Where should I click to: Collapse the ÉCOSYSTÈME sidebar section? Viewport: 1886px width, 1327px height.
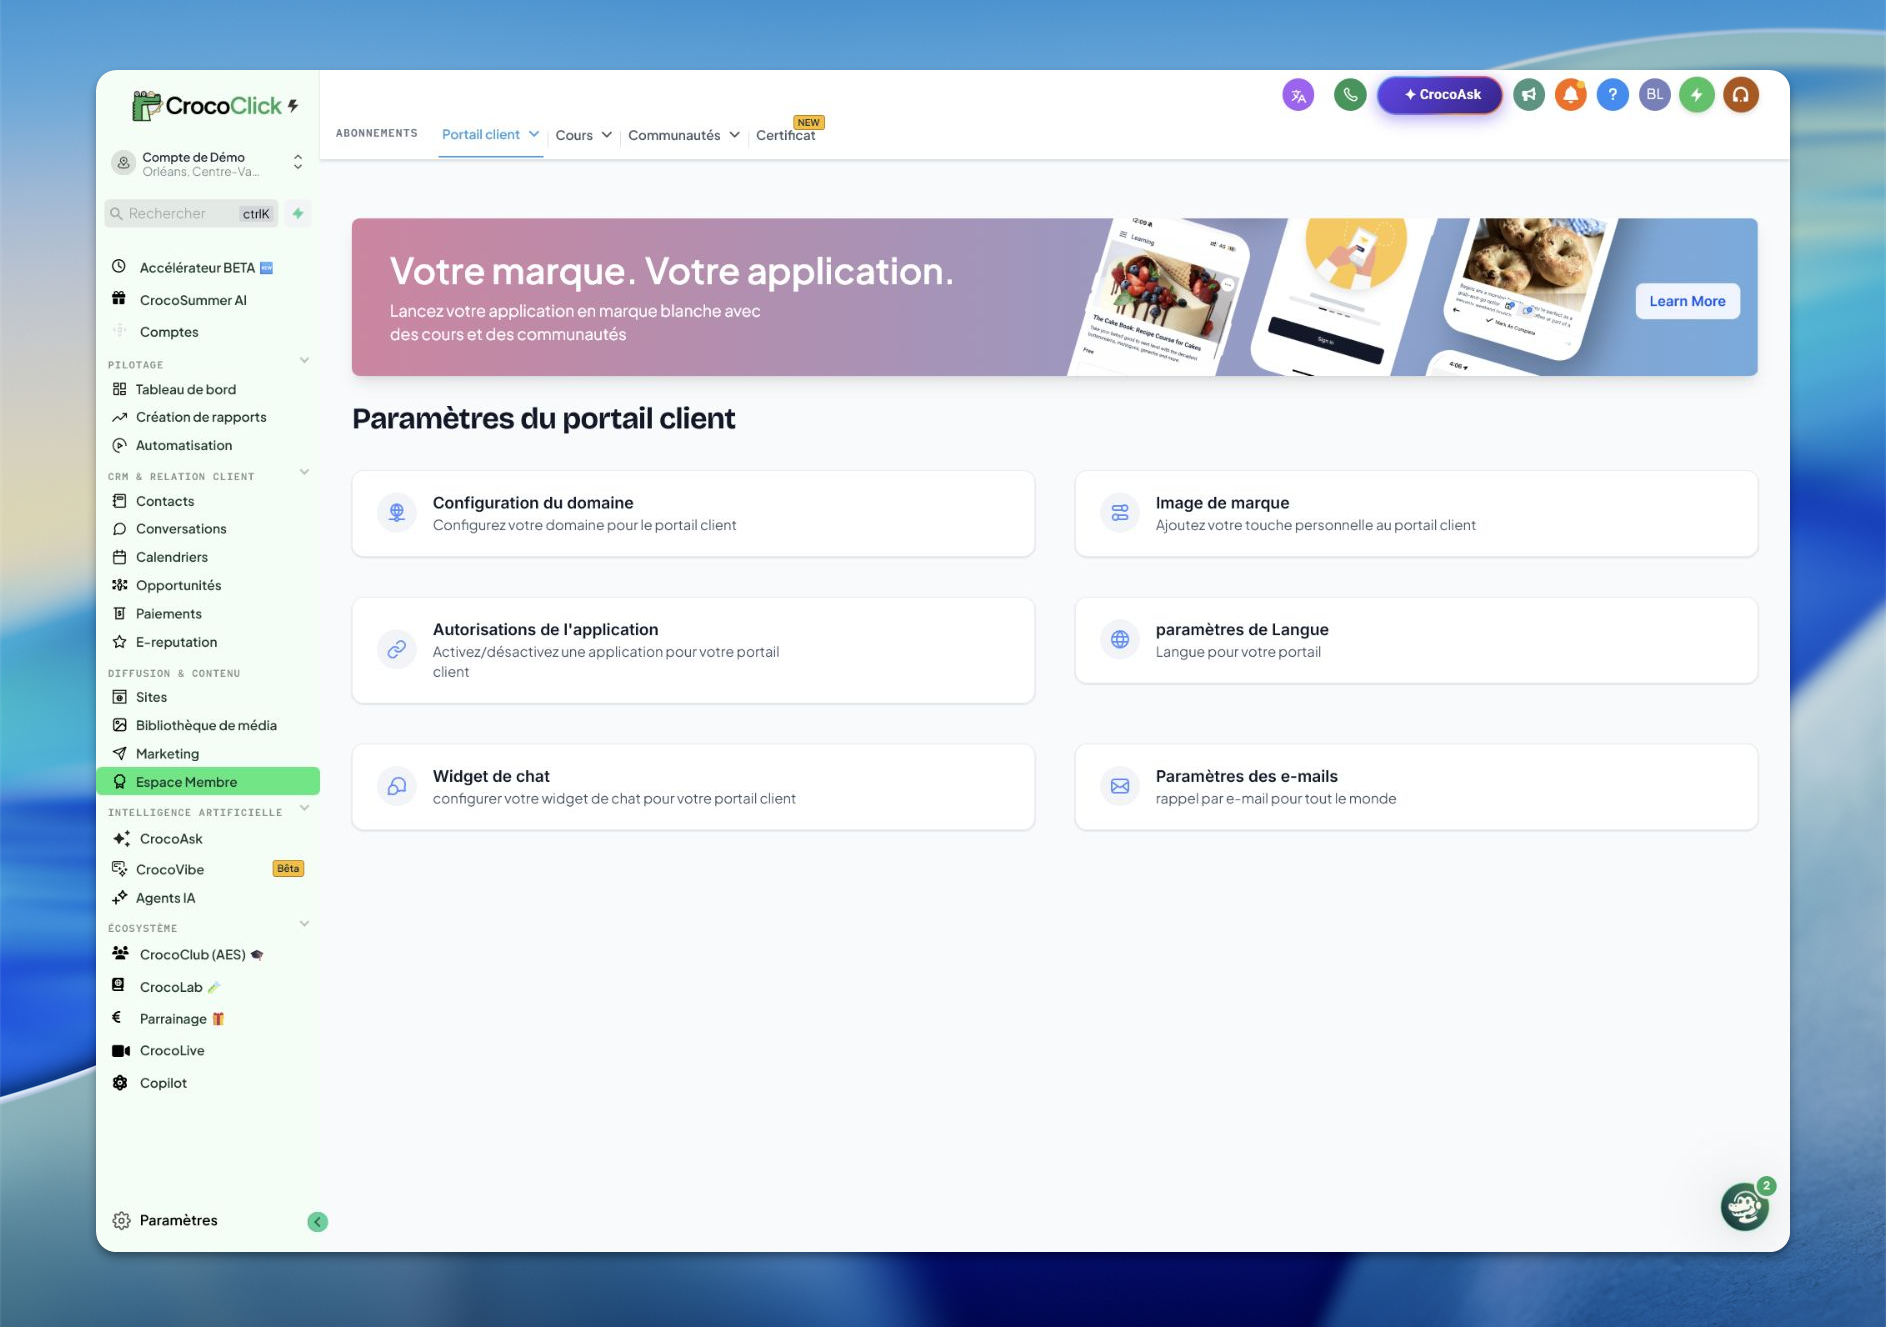pyautogui.click(x=305, y=924)
